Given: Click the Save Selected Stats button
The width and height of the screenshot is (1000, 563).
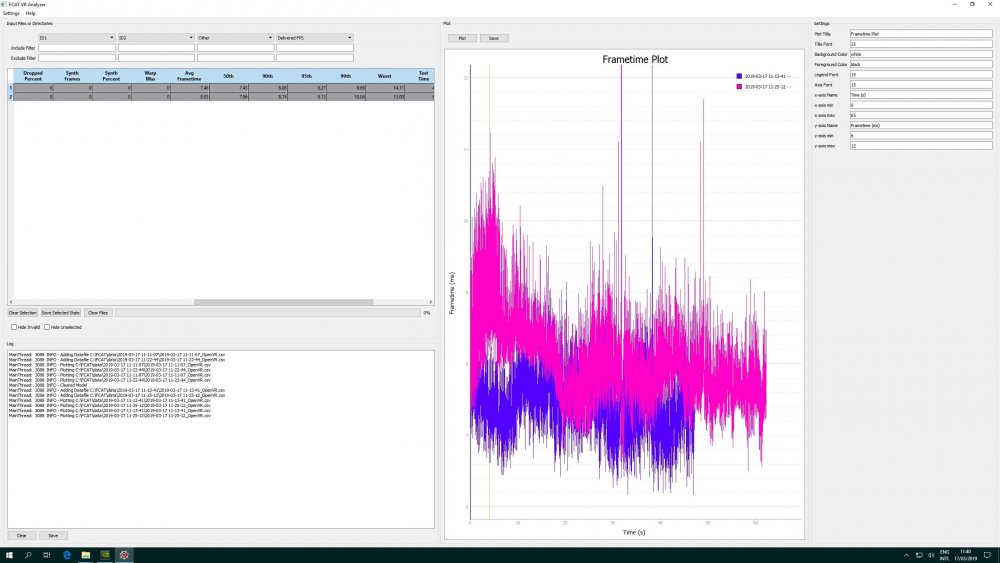Looking at the screenshot, I should pyautogui.click(x=61, y=313).
